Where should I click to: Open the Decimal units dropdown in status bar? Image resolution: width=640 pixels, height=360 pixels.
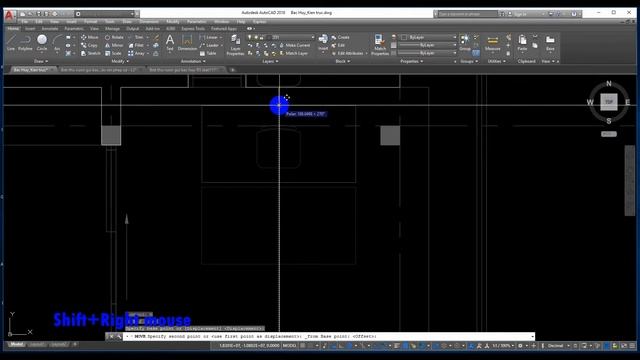pyautogui.click(x=558, y=345)
